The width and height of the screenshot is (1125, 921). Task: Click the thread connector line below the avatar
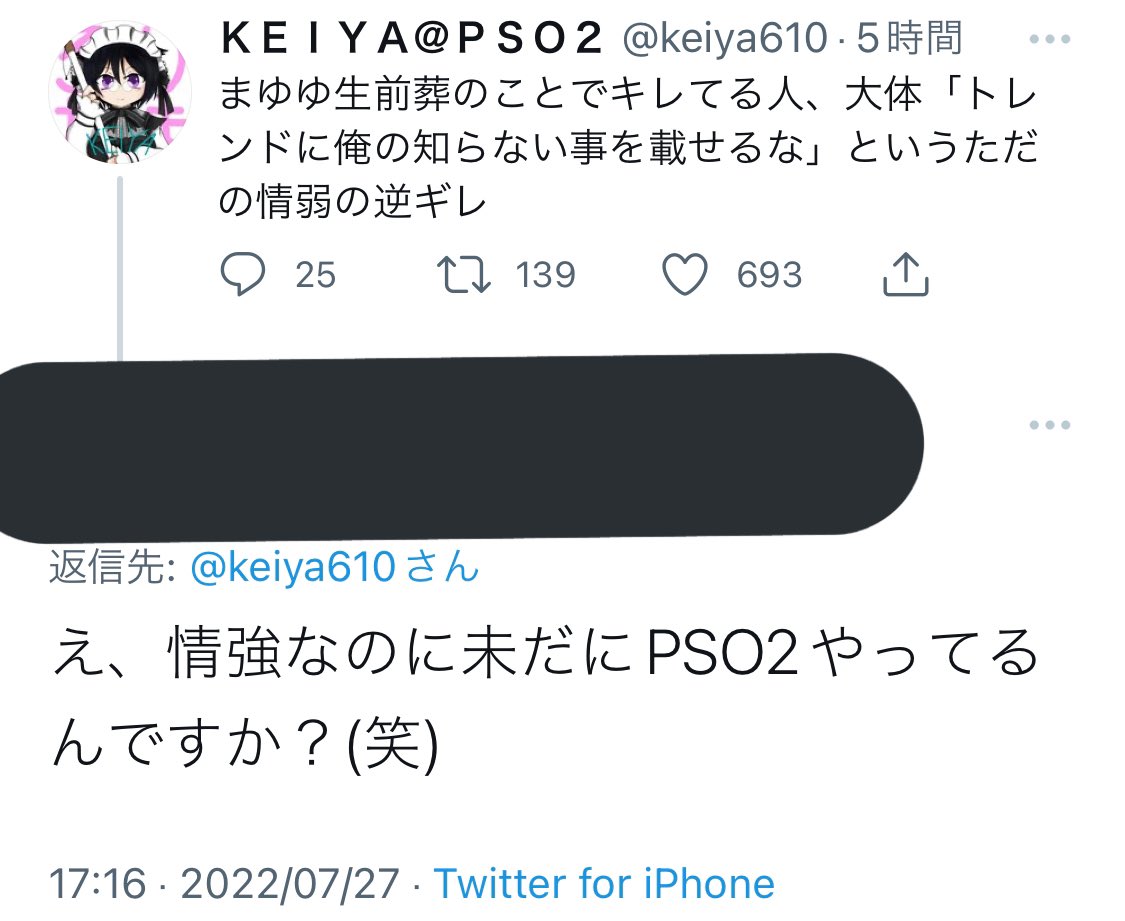click(x=120, y=267)
